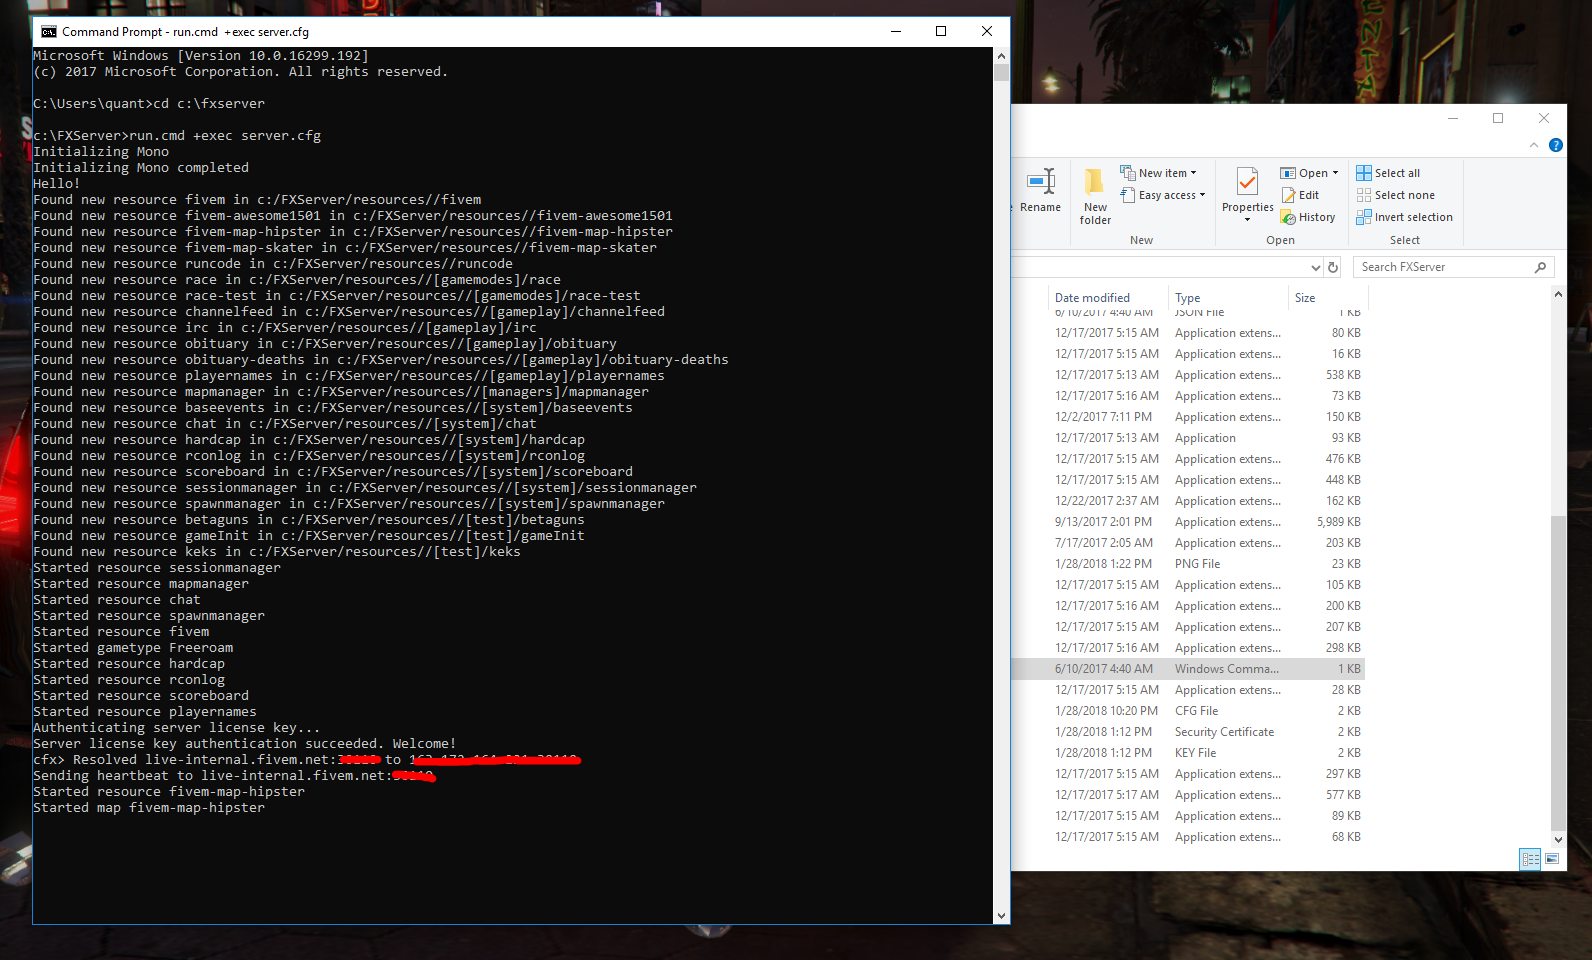Click the Edit button in ribbon
Screen dimensions: 1592x960
click(x=1300, y=195)
